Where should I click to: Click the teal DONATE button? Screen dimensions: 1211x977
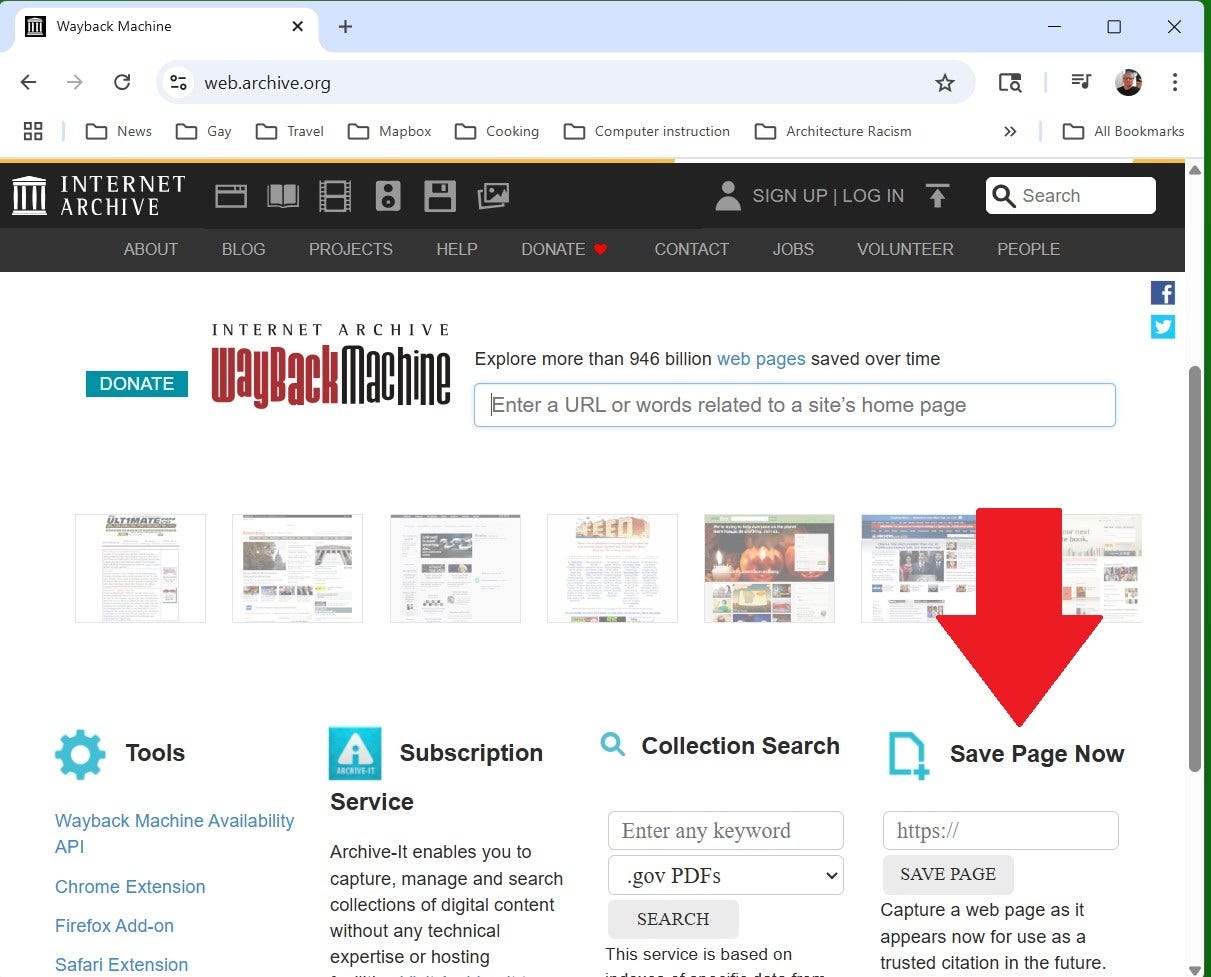pyautogui.click(x=137, y=384)
